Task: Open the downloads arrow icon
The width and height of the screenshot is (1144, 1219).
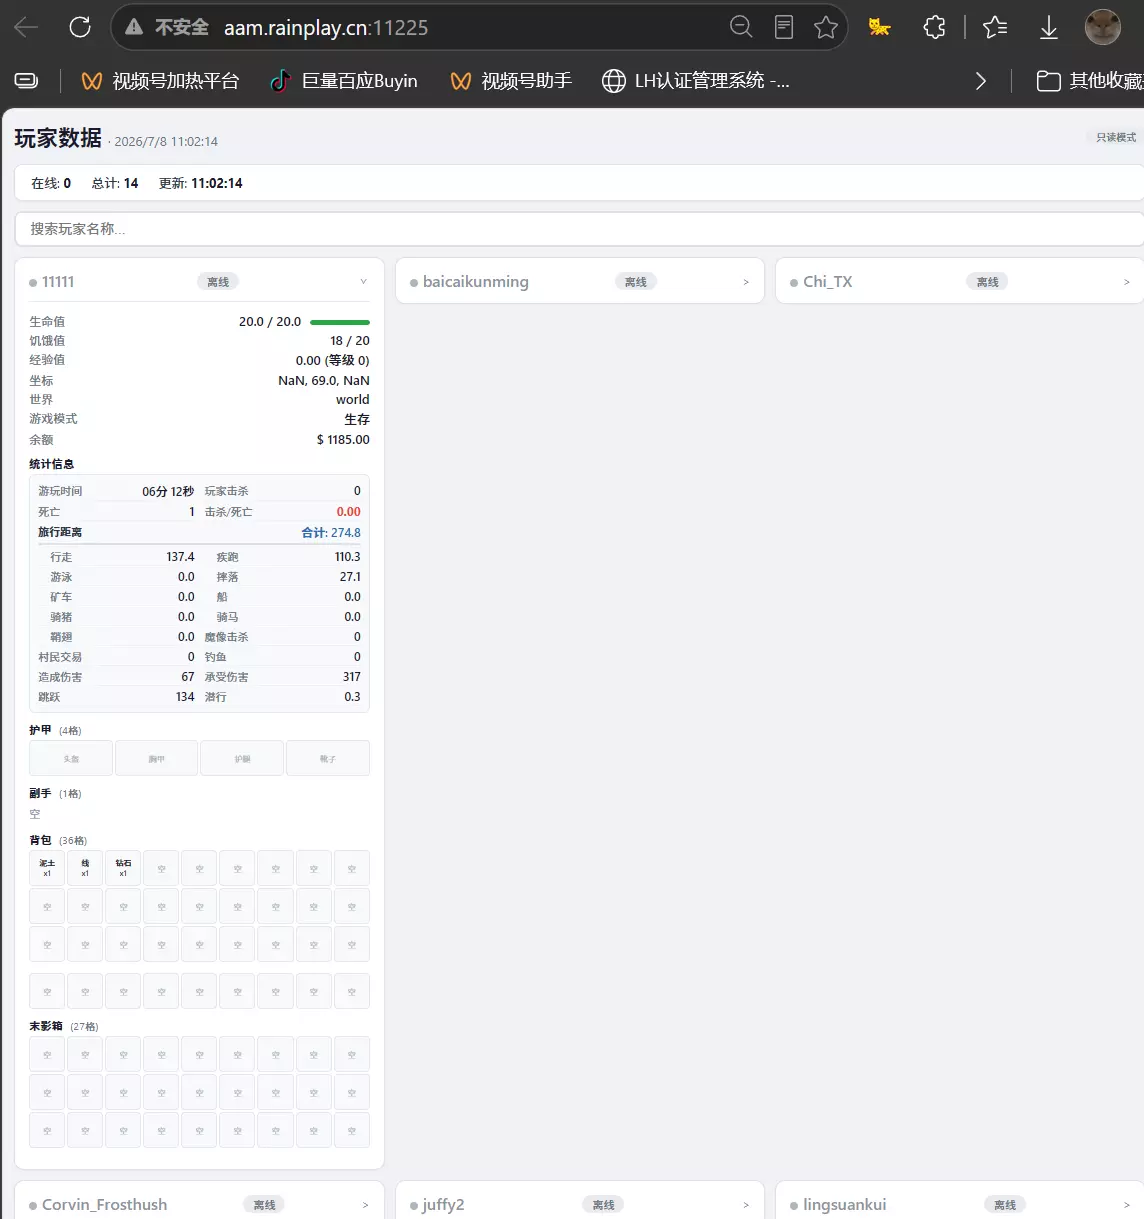Action: click(1048, 27)
